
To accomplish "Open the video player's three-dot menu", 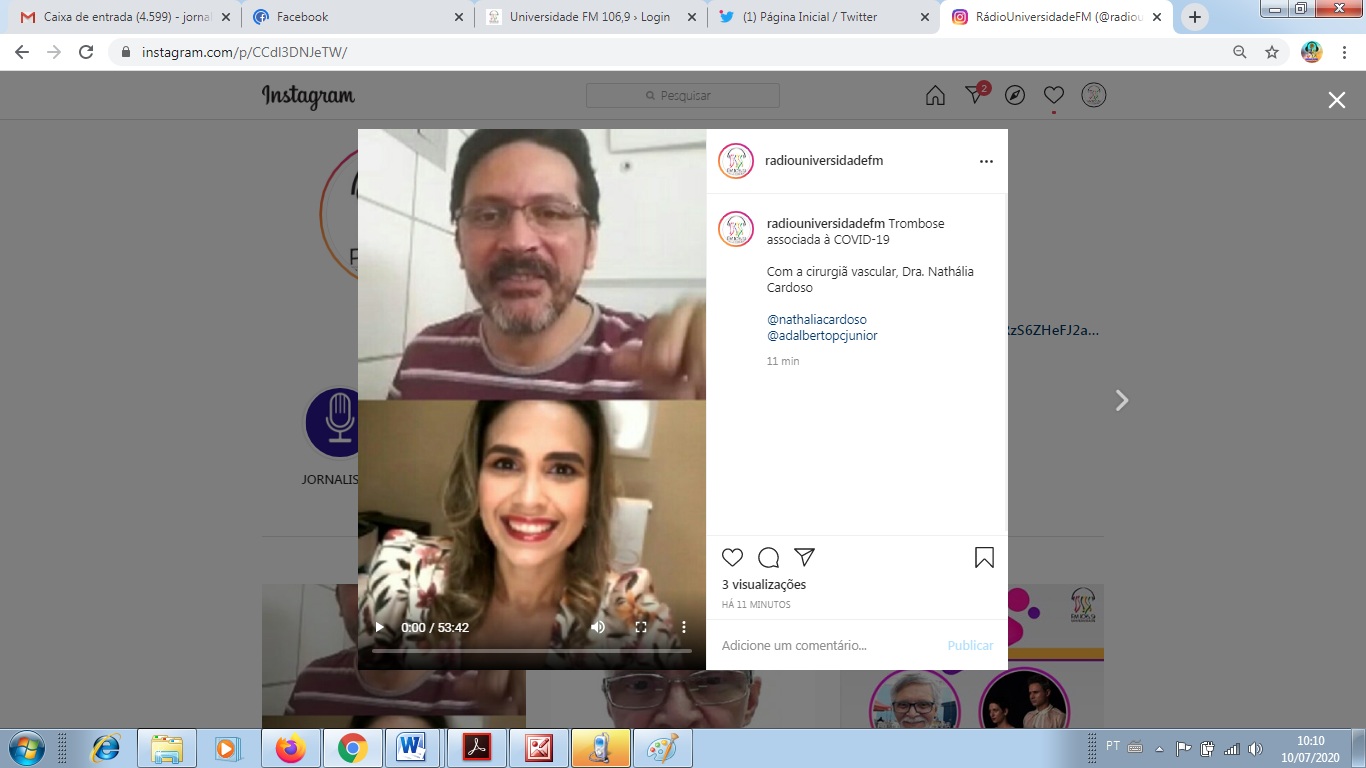I will click(684, 627).
